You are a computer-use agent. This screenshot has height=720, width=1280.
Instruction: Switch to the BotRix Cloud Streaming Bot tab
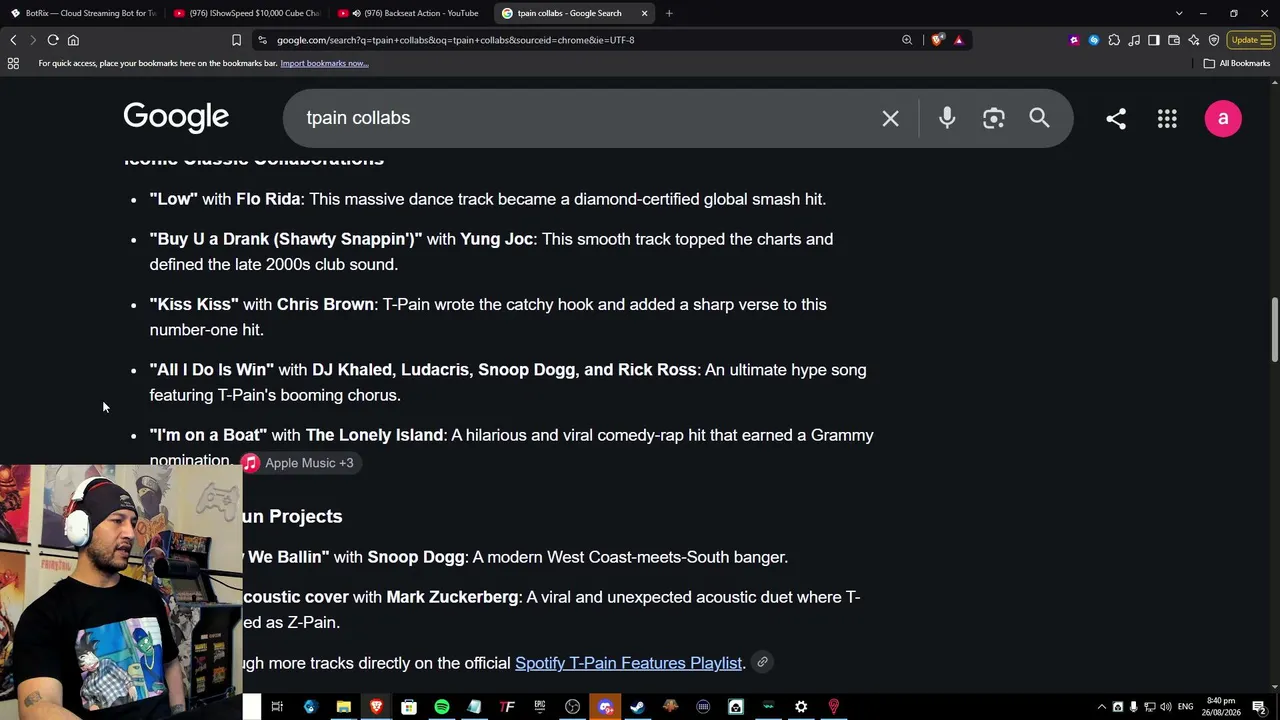83,13
